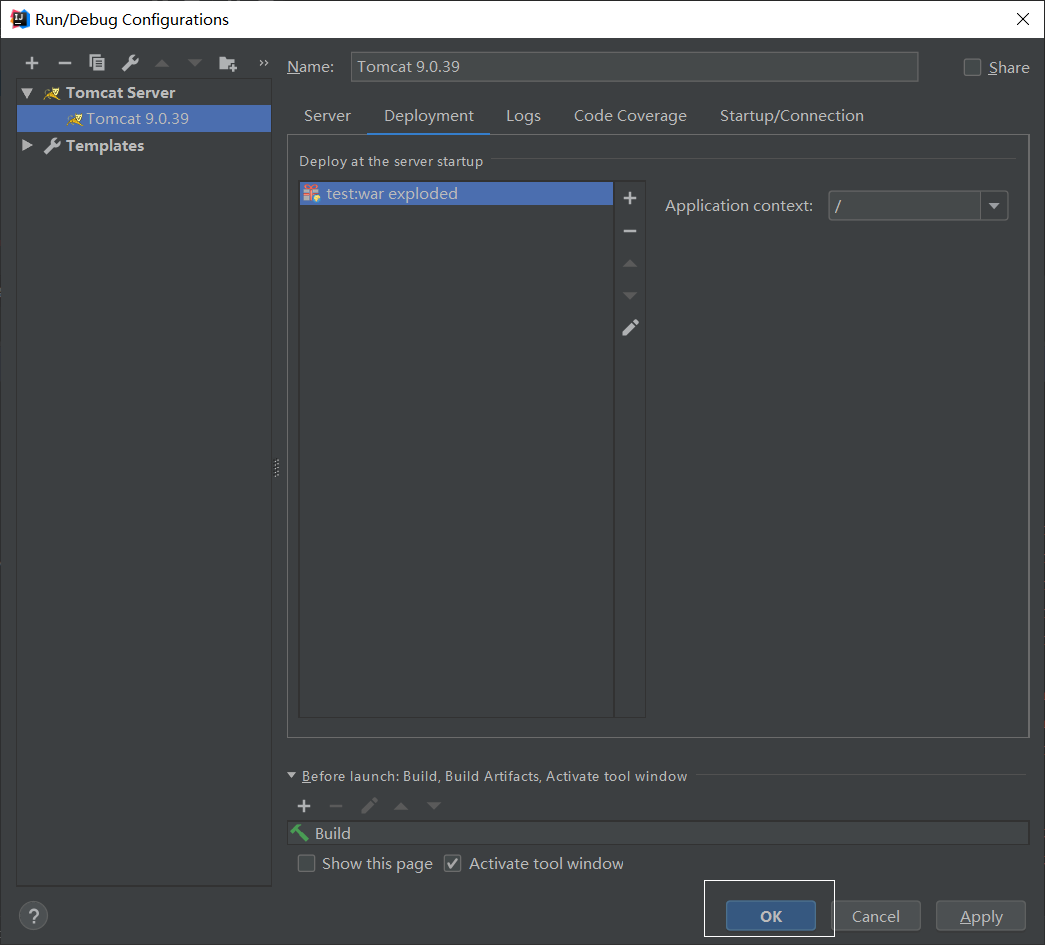1045x945 pixels.
Task: Click the splitter handle between the panels
Action: (277, 469)
